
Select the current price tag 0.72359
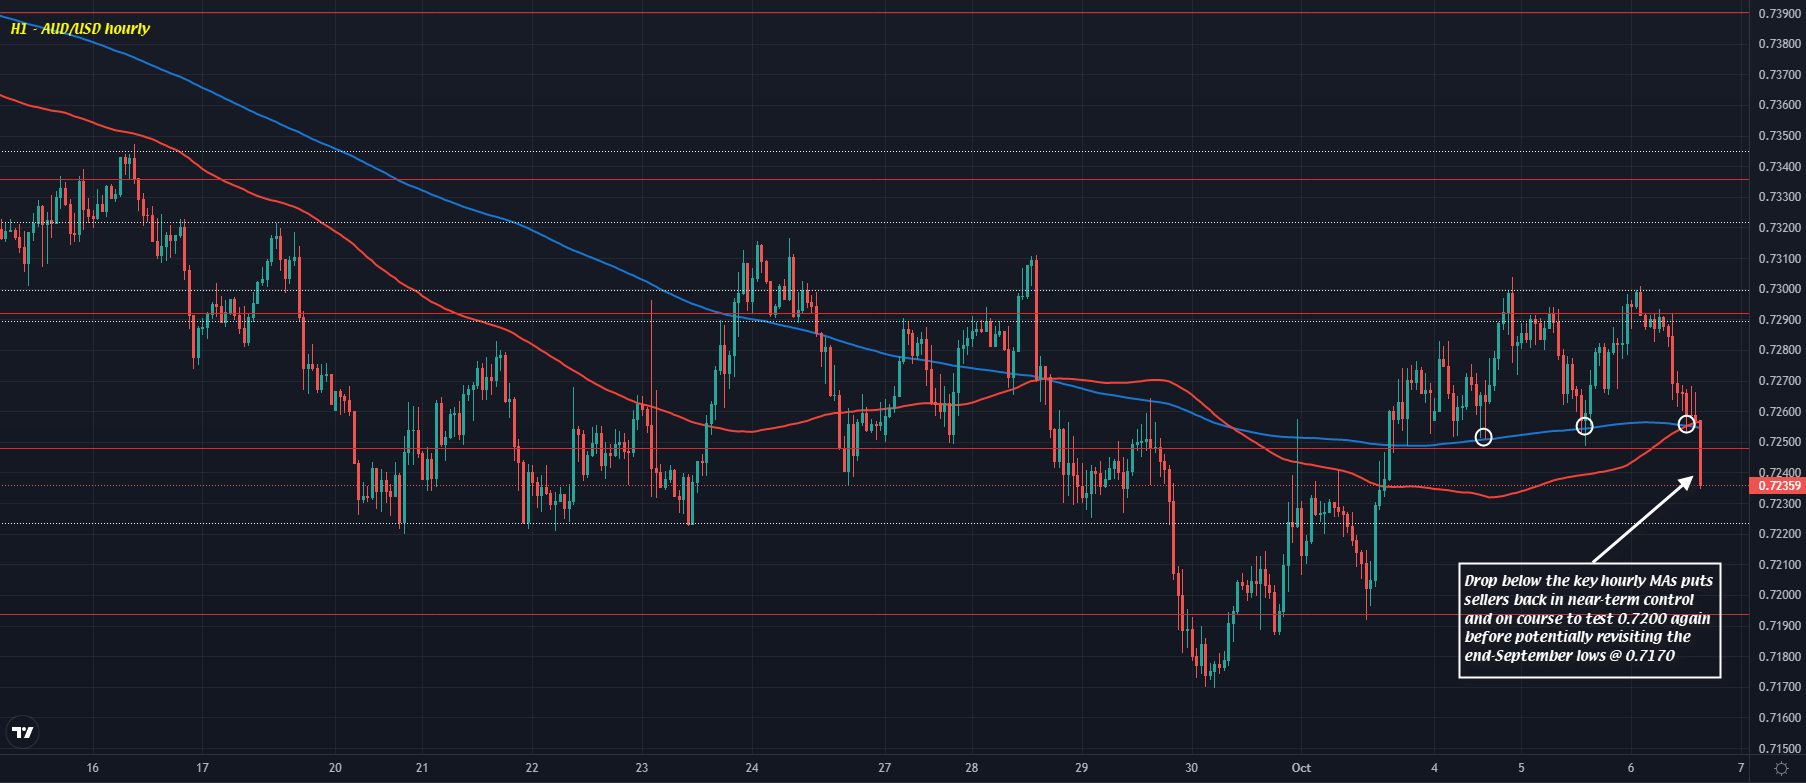point(1777,486)
